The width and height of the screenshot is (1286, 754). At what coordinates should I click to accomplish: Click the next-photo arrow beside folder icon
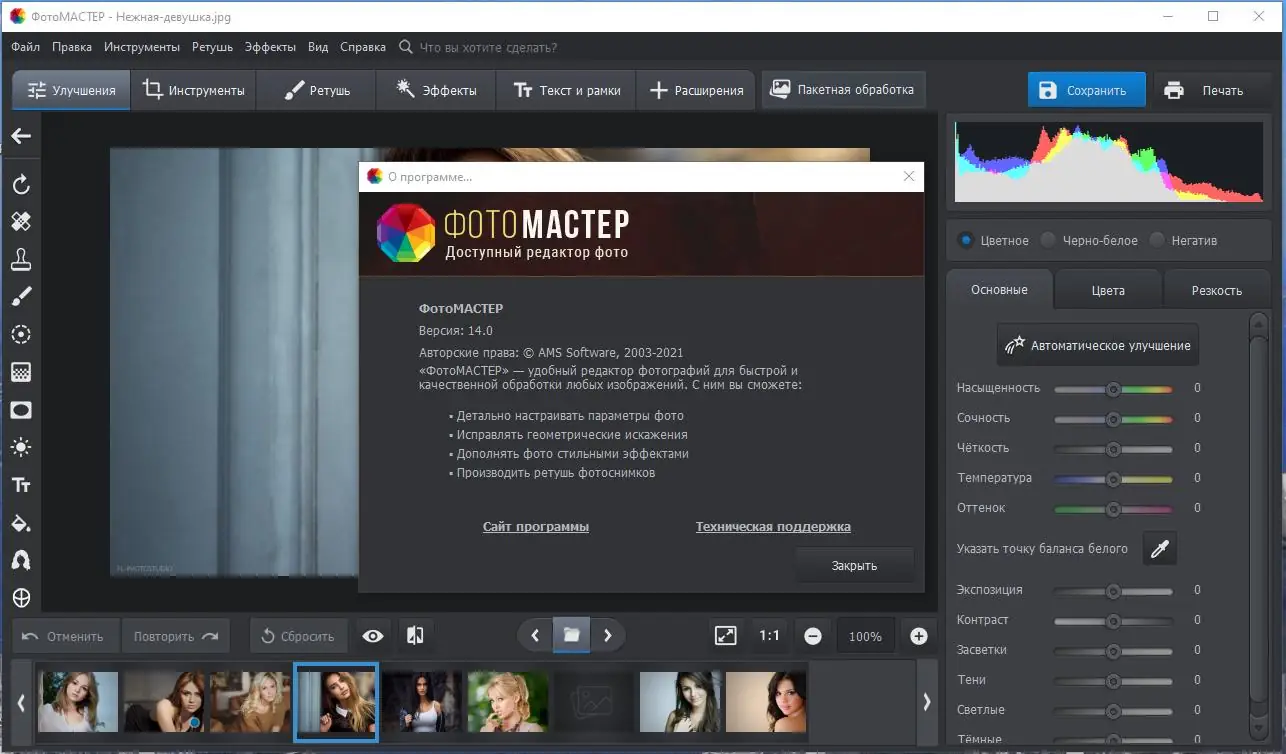click(x=607, y=635)
